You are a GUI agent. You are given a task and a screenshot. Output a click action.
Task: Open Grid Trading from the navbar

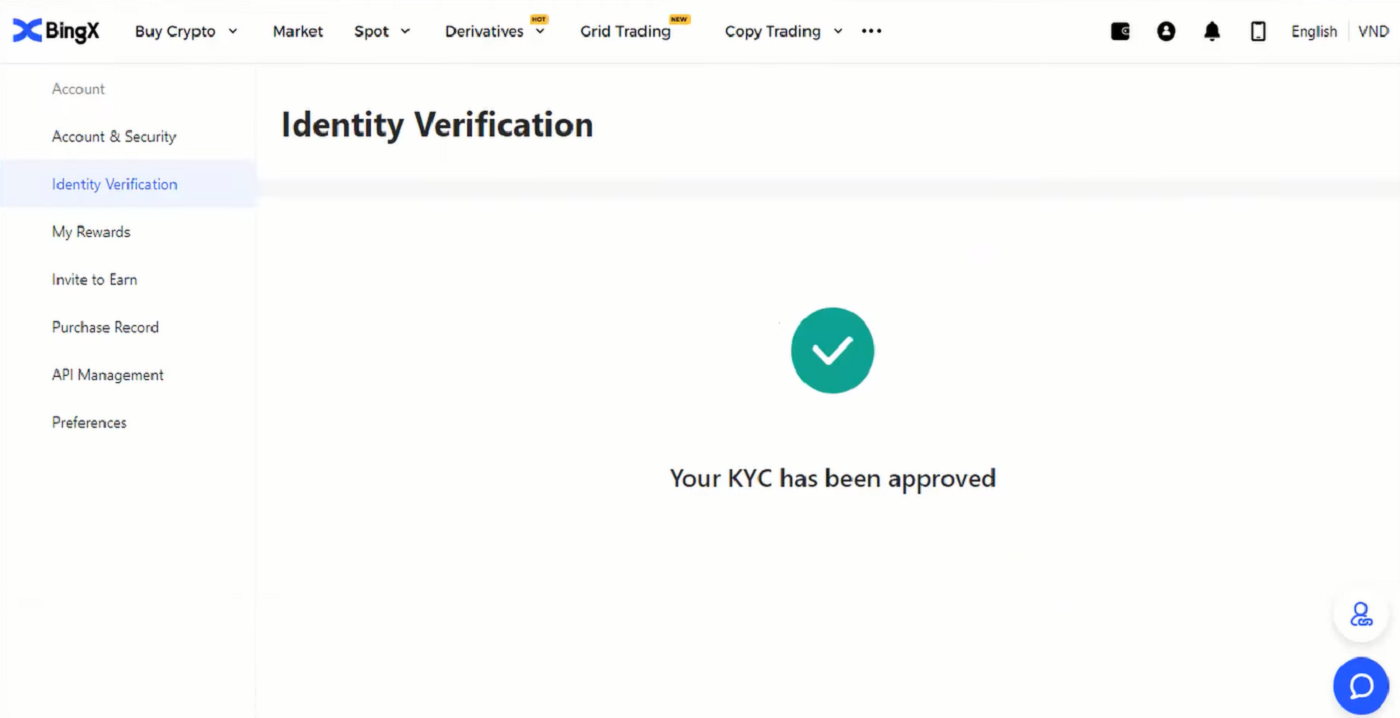coord(624,31)
